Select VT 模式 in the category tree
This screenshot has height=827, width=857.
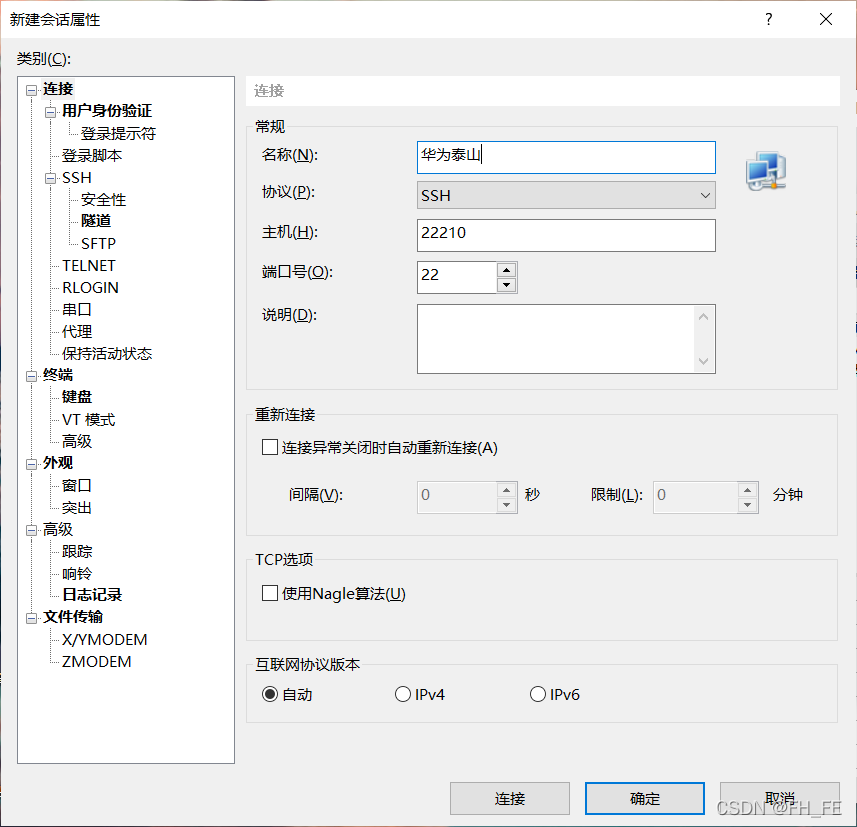89,419
